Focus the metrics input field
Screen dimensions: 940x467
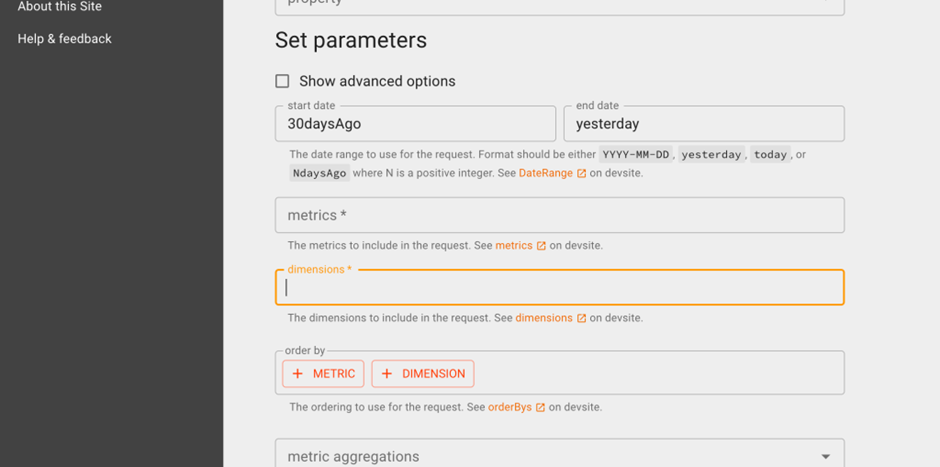[x=559, y=215]
